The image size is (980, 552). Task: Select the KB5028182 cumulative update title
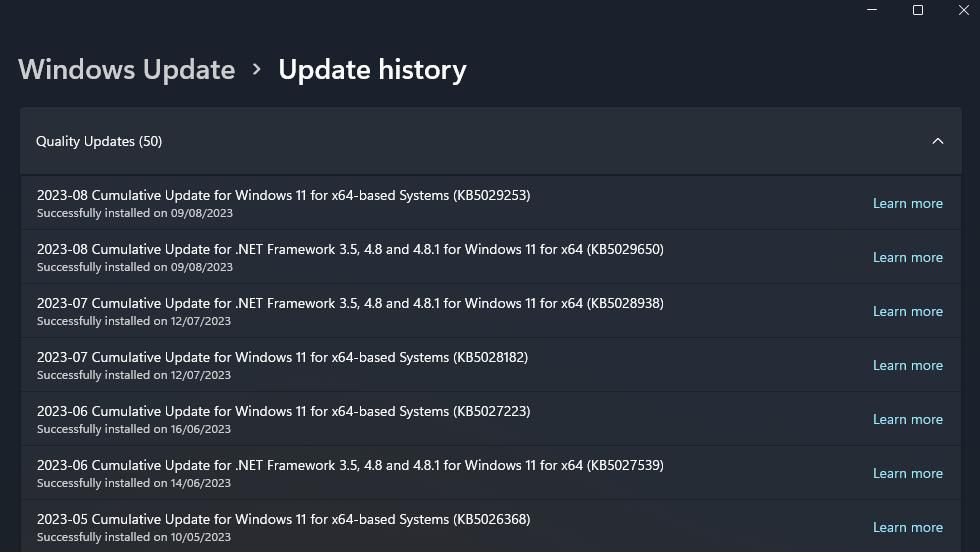(282, 357)
